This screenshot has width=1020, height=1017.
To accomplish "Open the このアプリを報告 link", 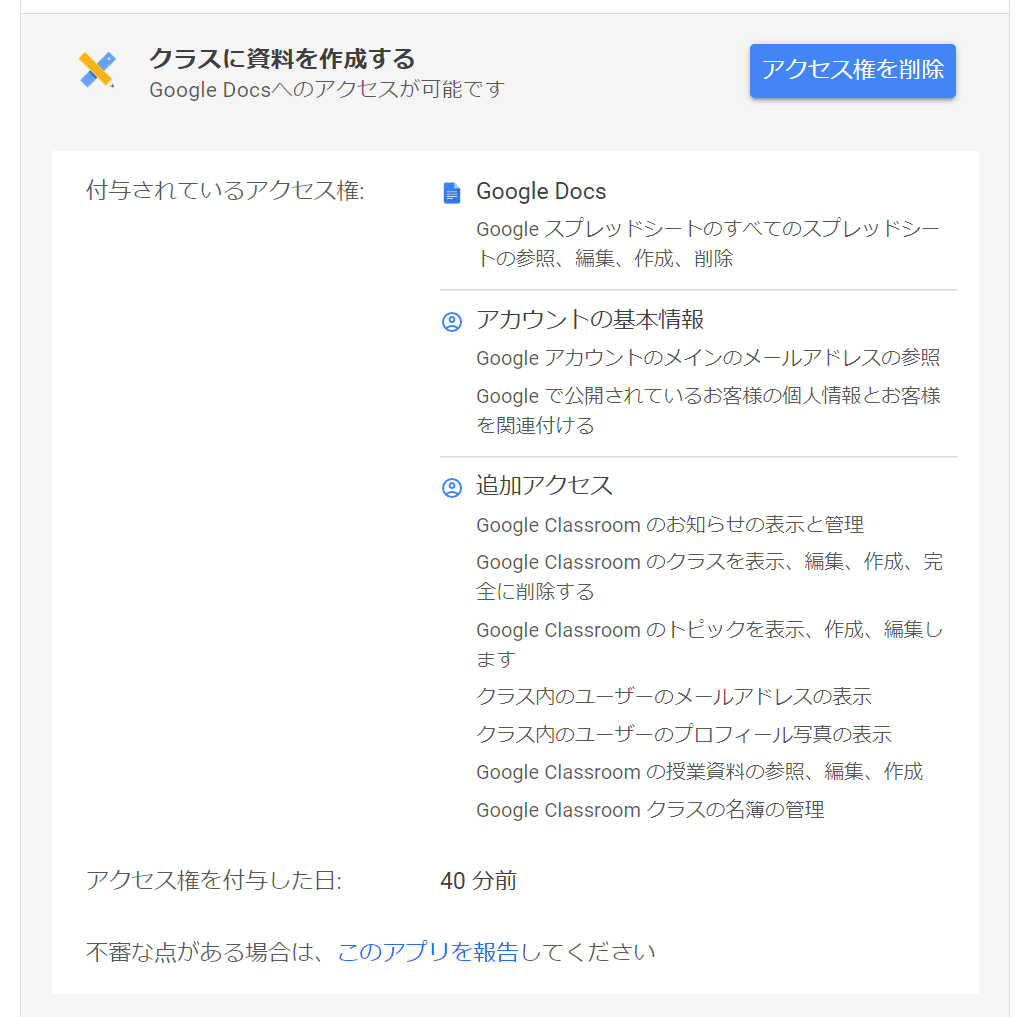I will (428, 952).
